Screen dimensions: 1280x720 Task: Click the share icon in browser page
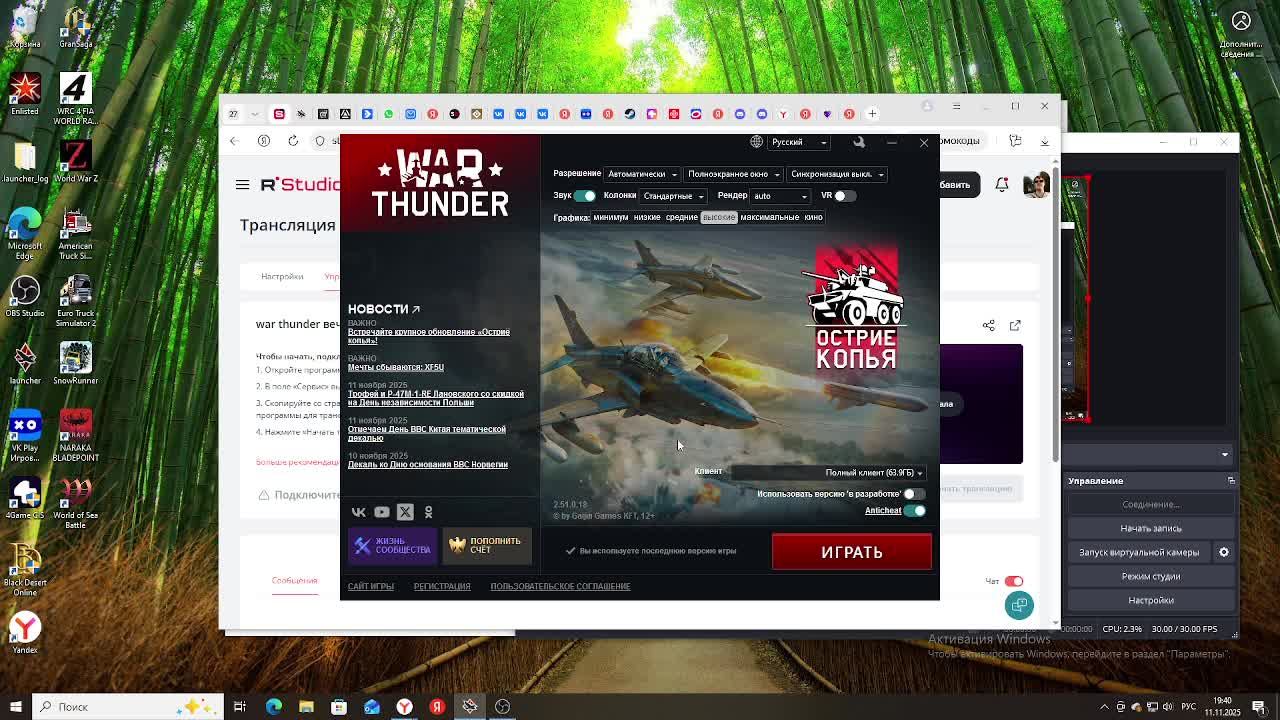point(989,325)
